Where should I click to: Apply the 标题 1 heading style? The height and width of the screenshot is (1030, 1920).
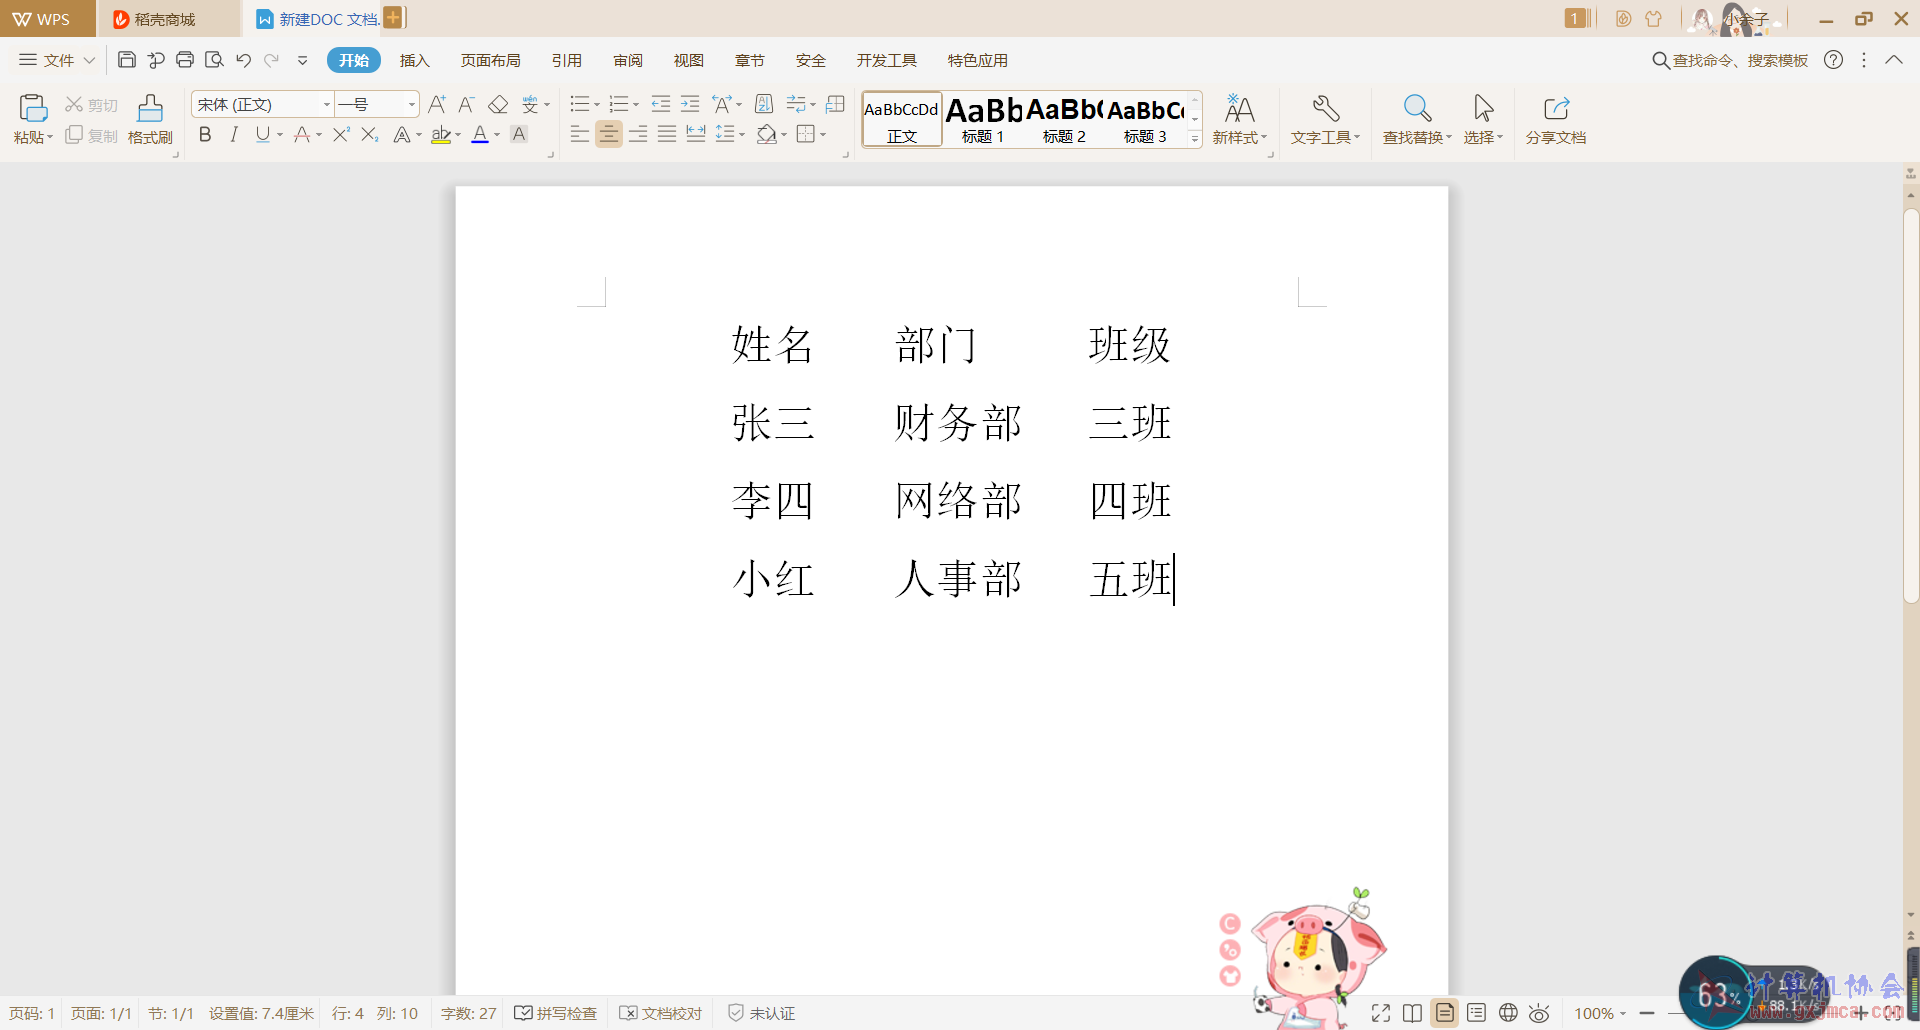click(x=983, y=120)
